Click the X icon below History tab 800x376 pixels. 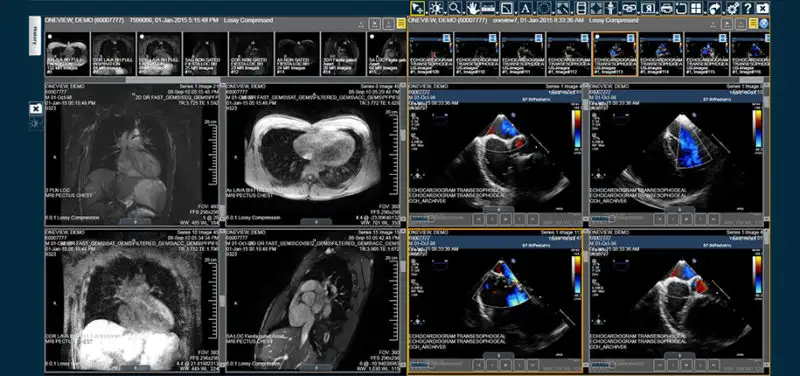coord(35,109)
